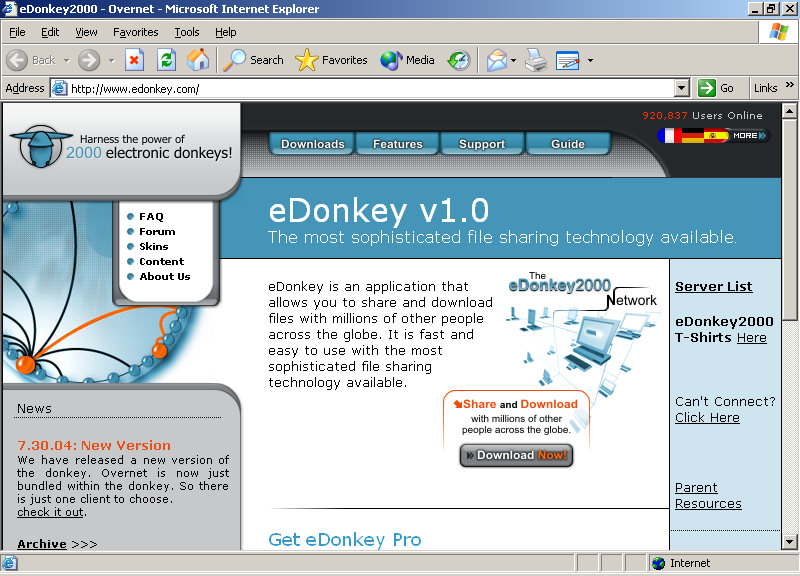800x576 pixels.
Task: Open the History clock icon
Action: tap(459, 60)
